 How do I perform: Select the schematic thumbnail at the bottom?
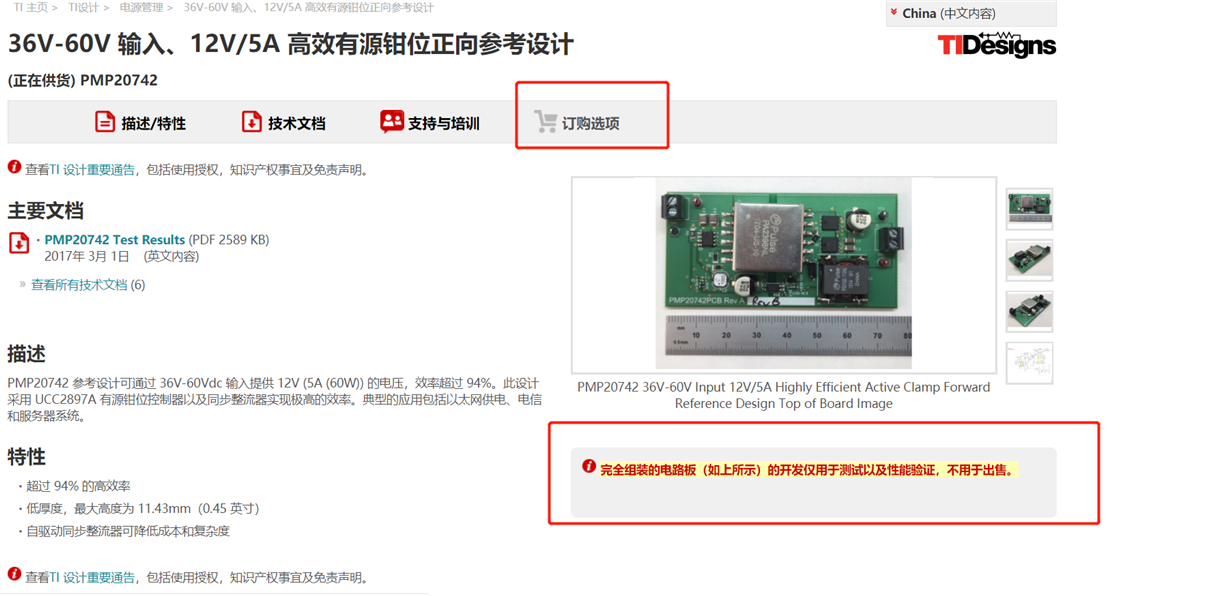tap(1029, 363)
